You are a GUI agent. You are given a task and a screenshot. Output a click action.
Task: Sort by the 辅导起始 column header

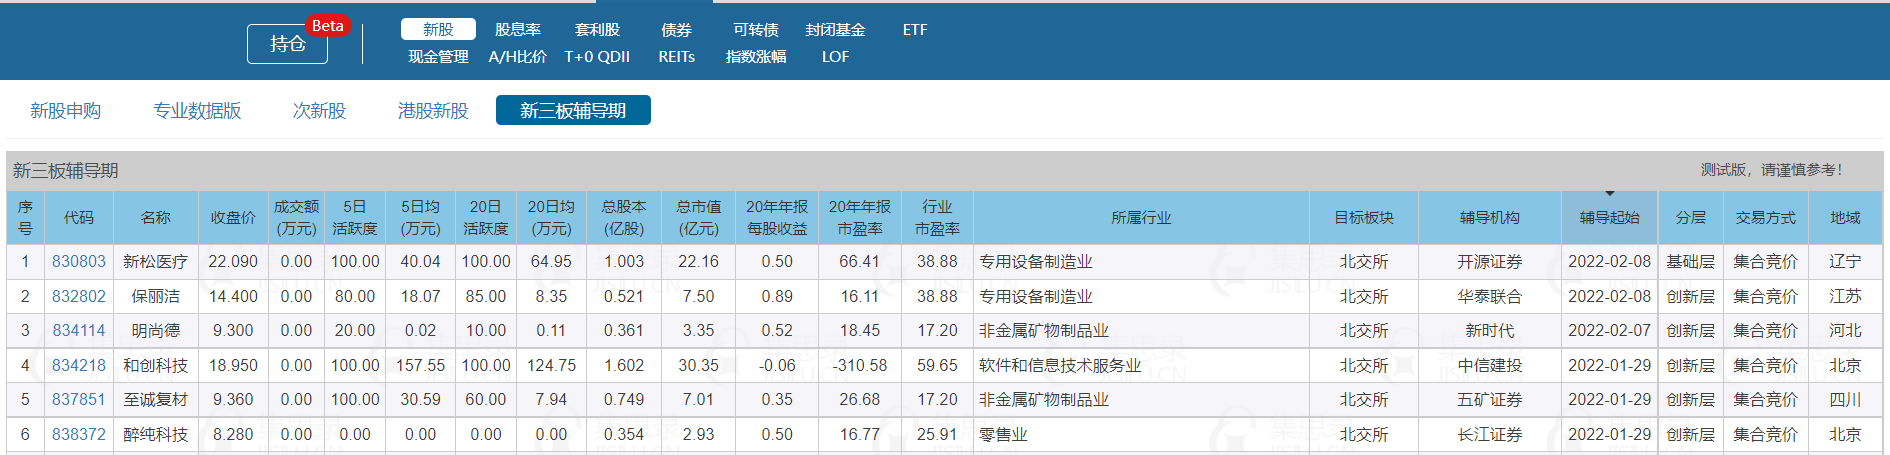(1609, 218)
